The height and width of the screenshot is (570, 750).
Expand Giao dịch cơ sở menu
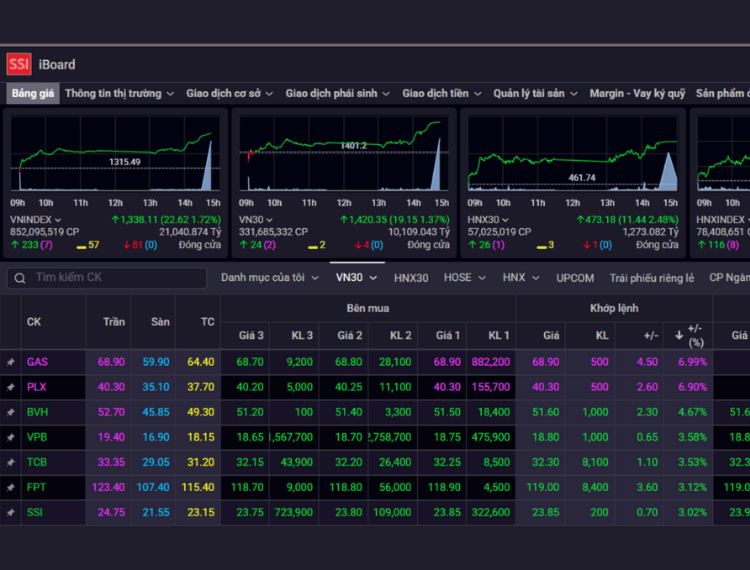click(x=230, y=93)
